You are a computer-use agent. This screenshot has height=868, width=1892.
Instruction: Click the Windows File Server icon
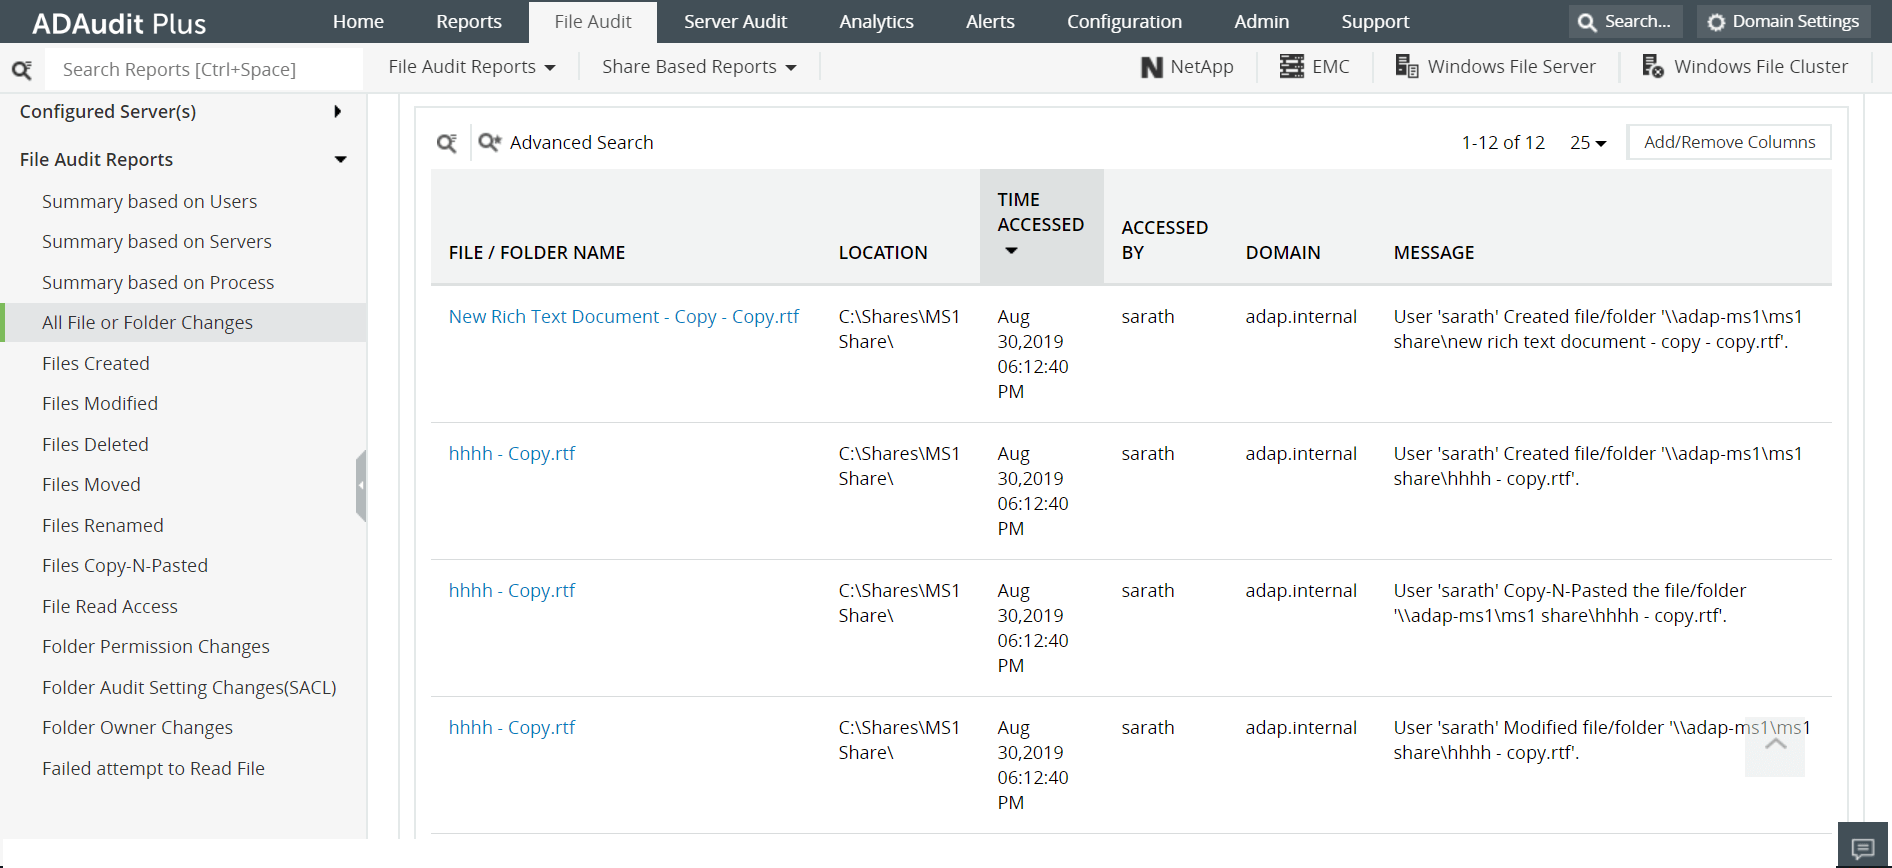coord(1407,67)
